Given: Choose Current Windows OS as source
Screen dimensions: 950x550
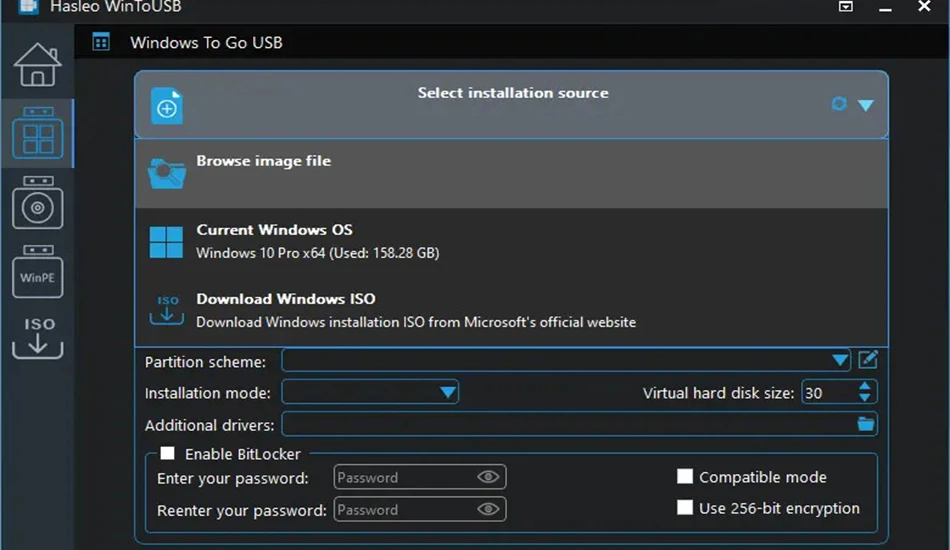Looking at the screenshot, I should (511, 242).
